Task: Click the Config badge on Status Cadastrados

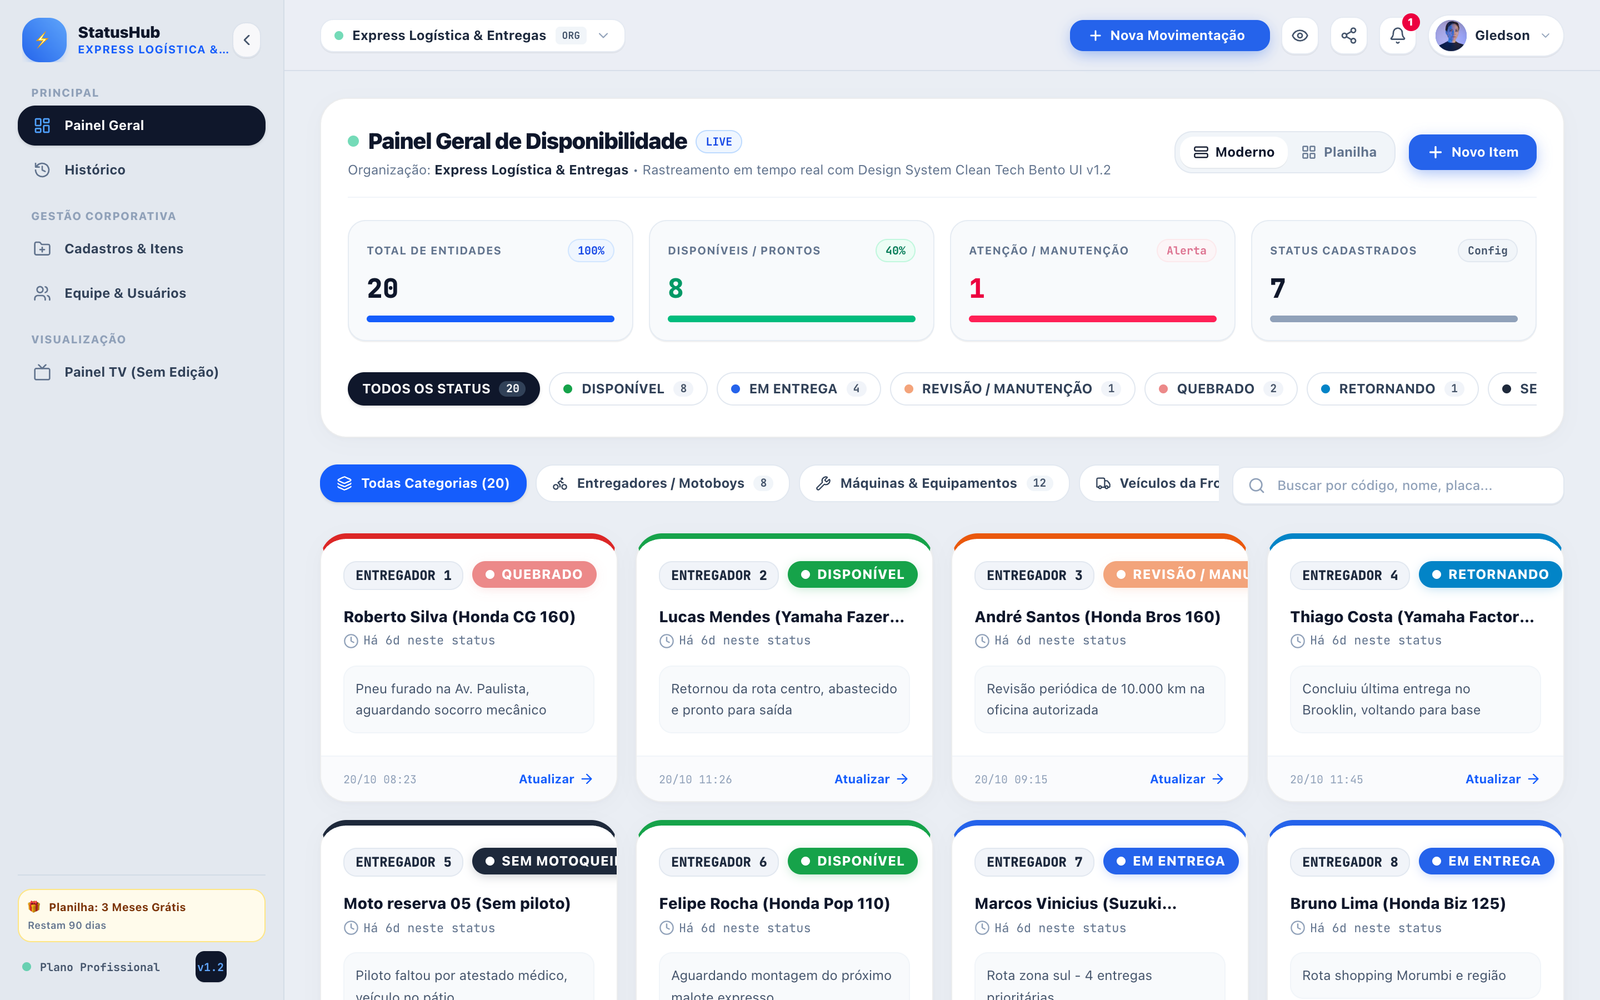Action: point(1487,251)
